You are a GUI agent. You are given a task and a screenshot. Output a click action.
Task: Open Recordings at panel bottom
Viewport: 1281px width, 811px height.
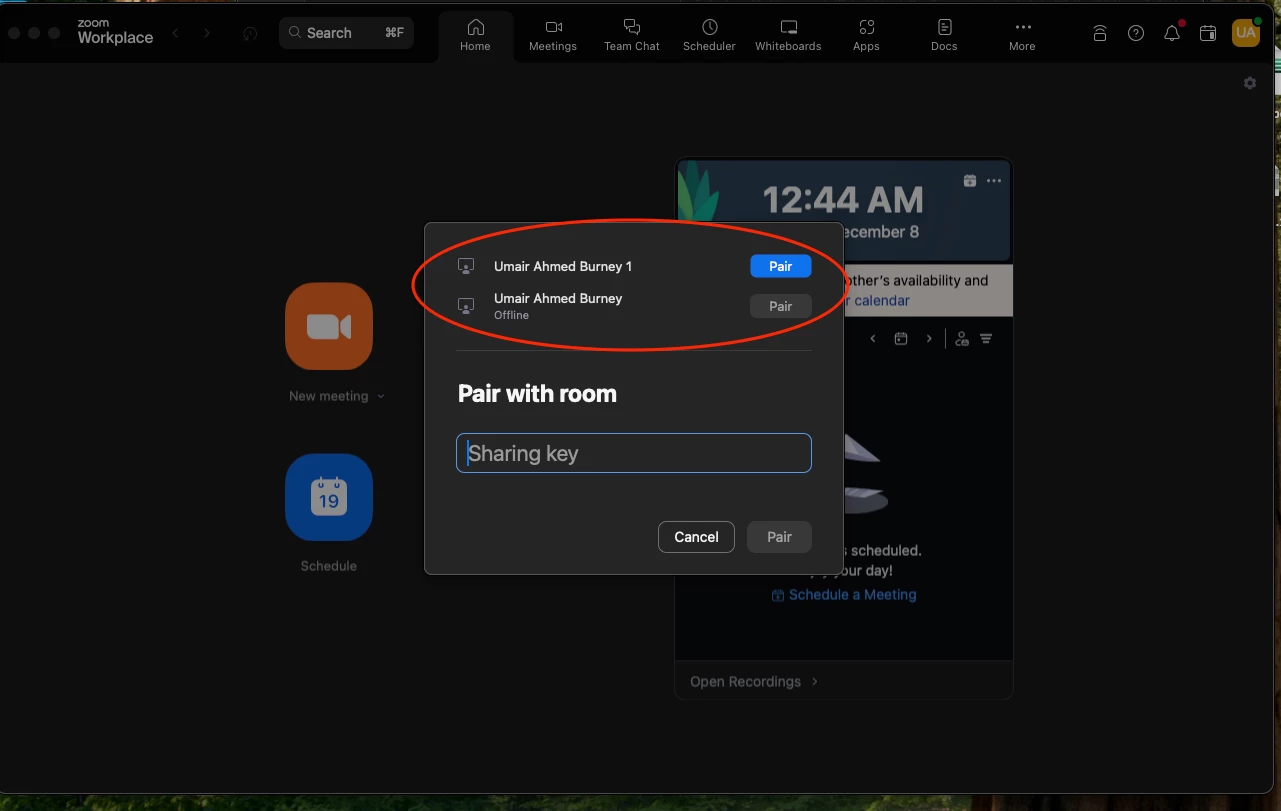[754, 681]
